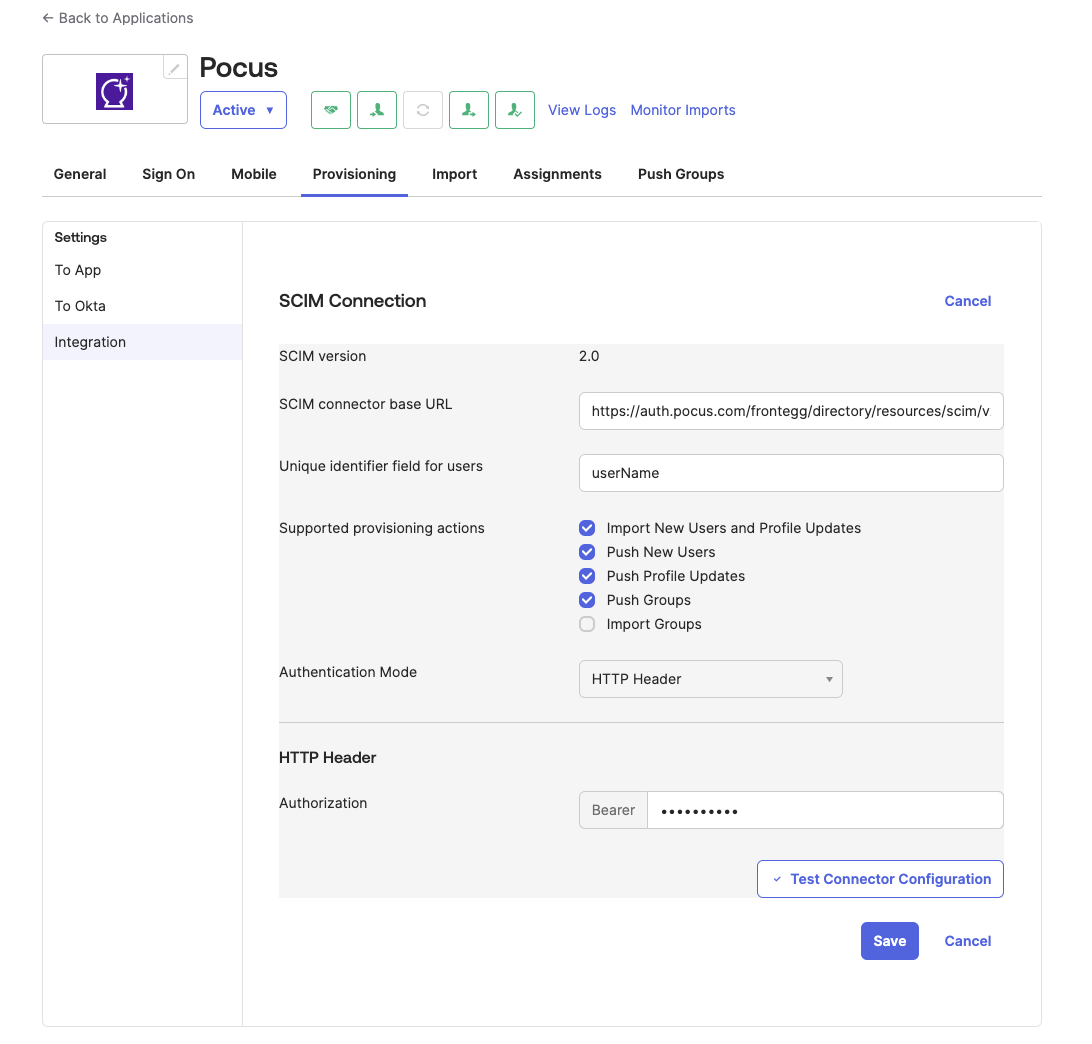
Task: Open the Mobile tab
Action: pyautogui.click(x=254, y=174)
